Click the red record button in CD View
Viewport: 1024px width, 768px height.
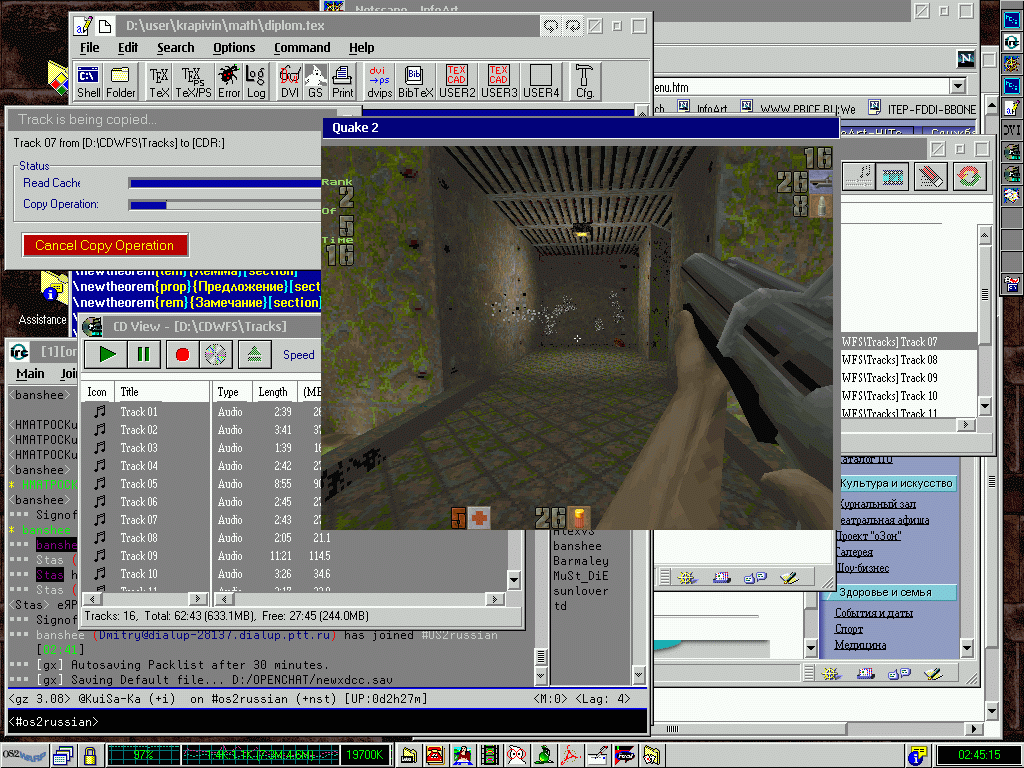182,355
